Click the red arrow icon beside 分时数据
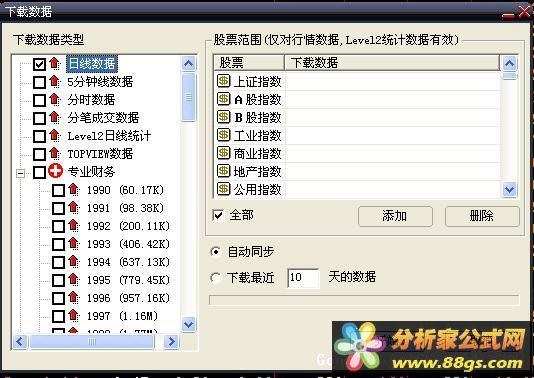 pos(54,99)
